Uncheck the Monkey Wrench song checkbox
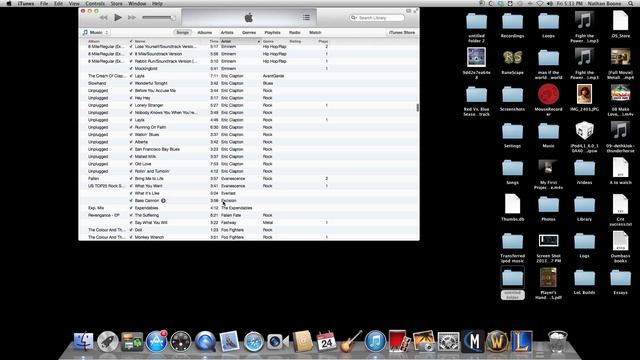Viewport: 640px width, 360px height. [131, 237]
